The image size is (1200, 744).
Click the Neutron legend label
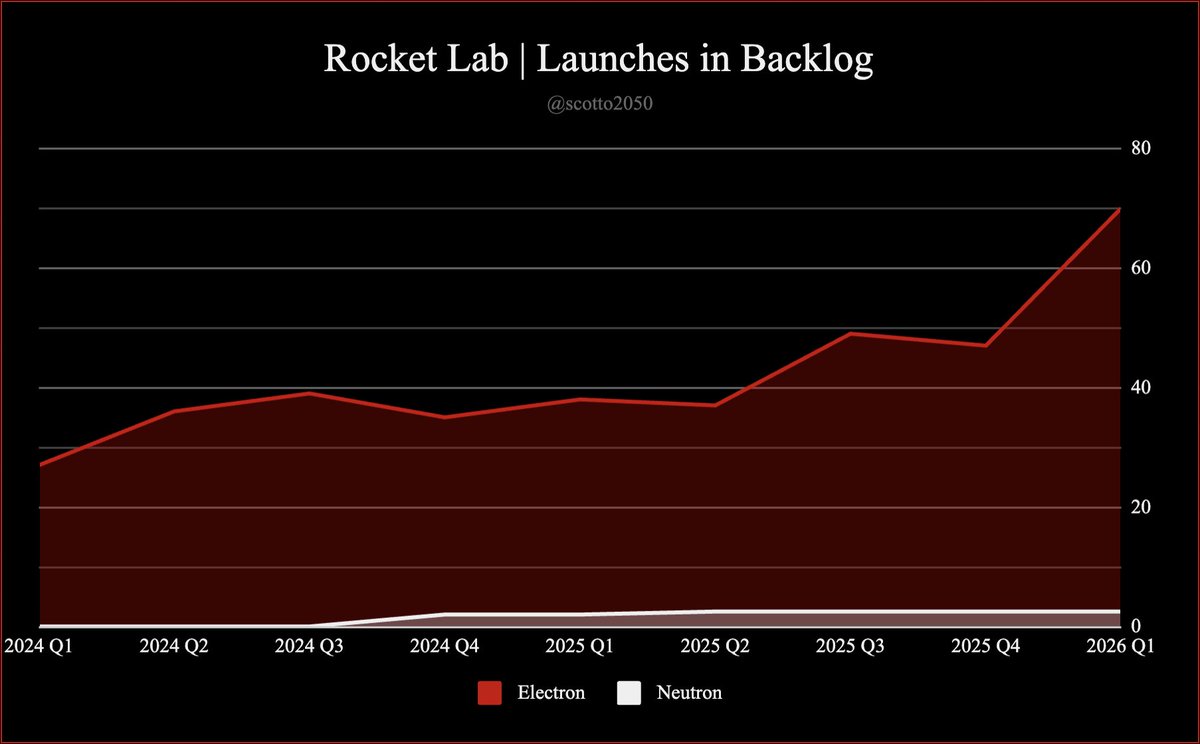pyautogui.click(x=689, y=692)
